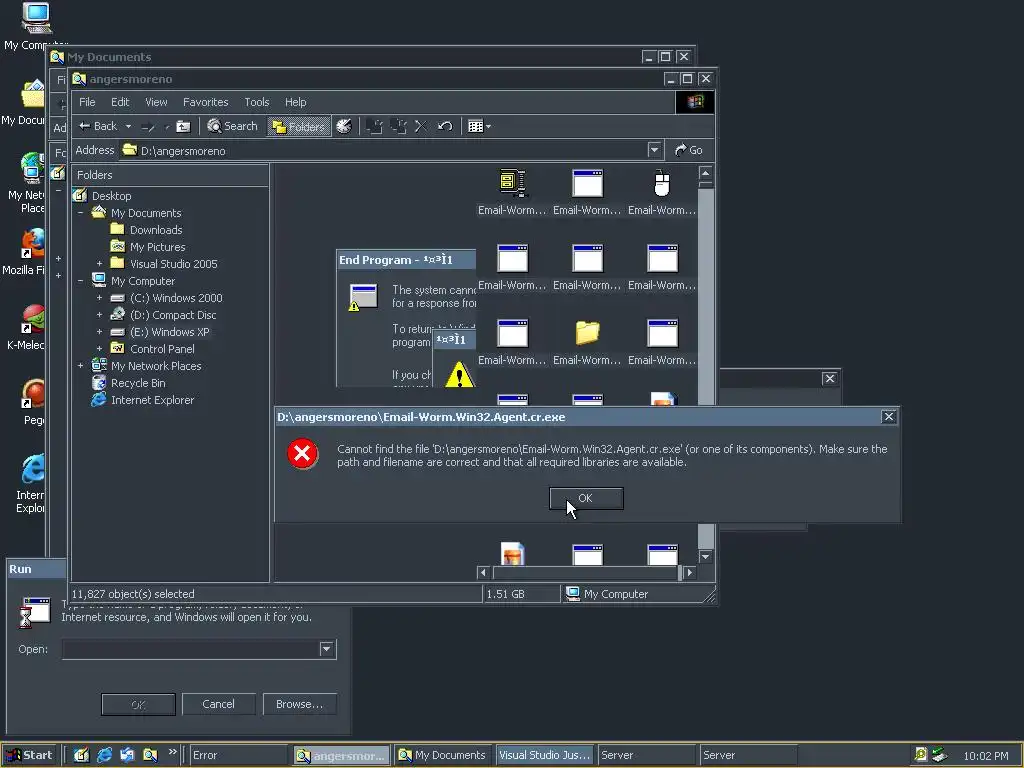
Task: Expand the (C:) Windows 2000 drive node
Action: (x=99, y=298)
